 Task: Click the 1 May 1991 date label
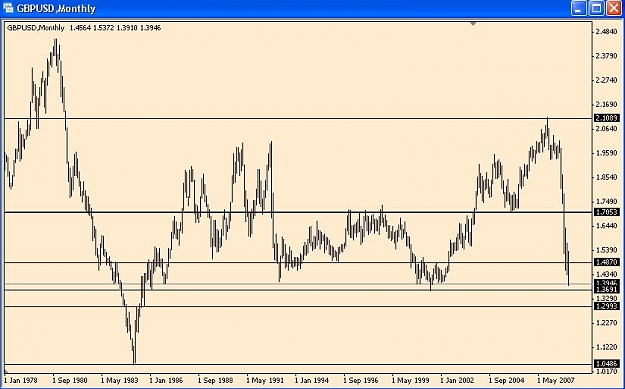tap(265, 380)
